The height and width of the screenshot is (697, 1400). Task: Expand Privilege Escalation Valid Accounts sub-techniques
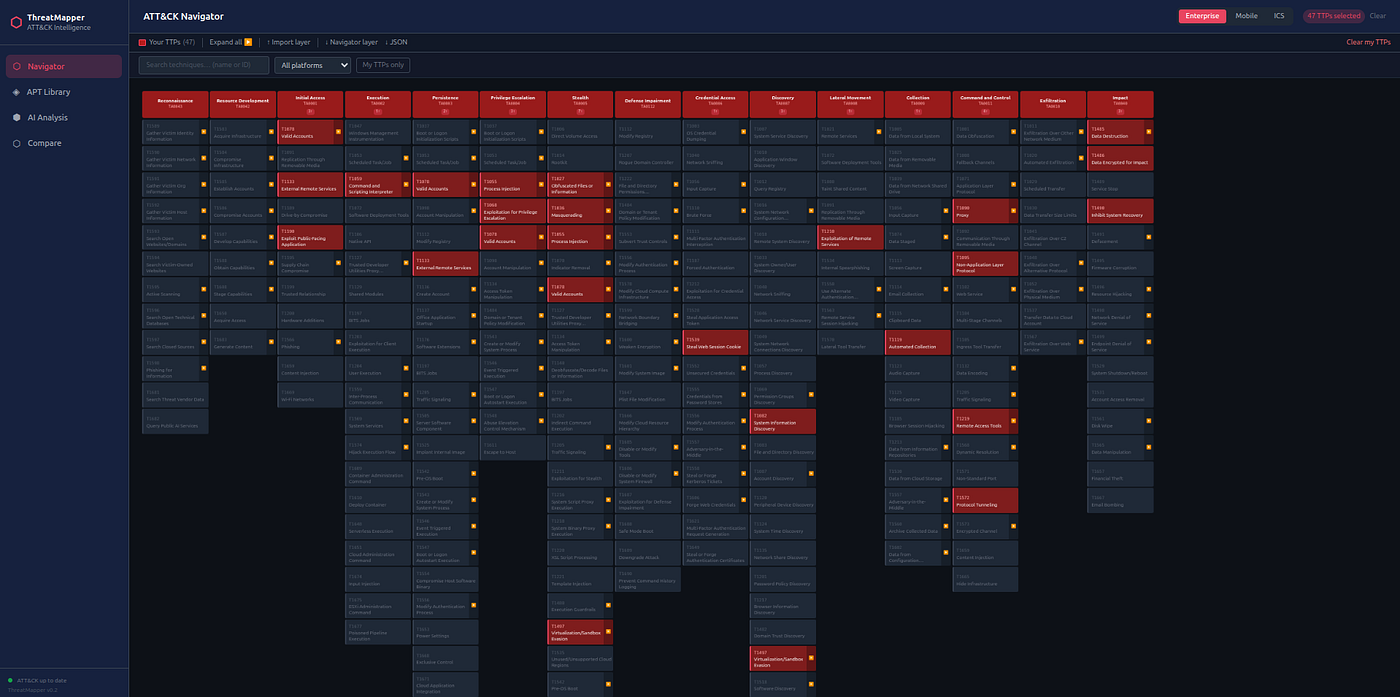(x=542, y=237)
